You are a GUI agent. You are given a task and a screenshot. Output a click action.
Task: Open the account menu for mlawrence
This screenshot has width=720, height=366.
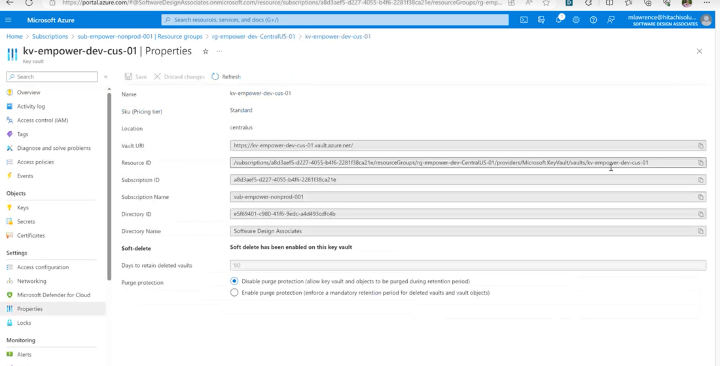click(x=670, y=20)
